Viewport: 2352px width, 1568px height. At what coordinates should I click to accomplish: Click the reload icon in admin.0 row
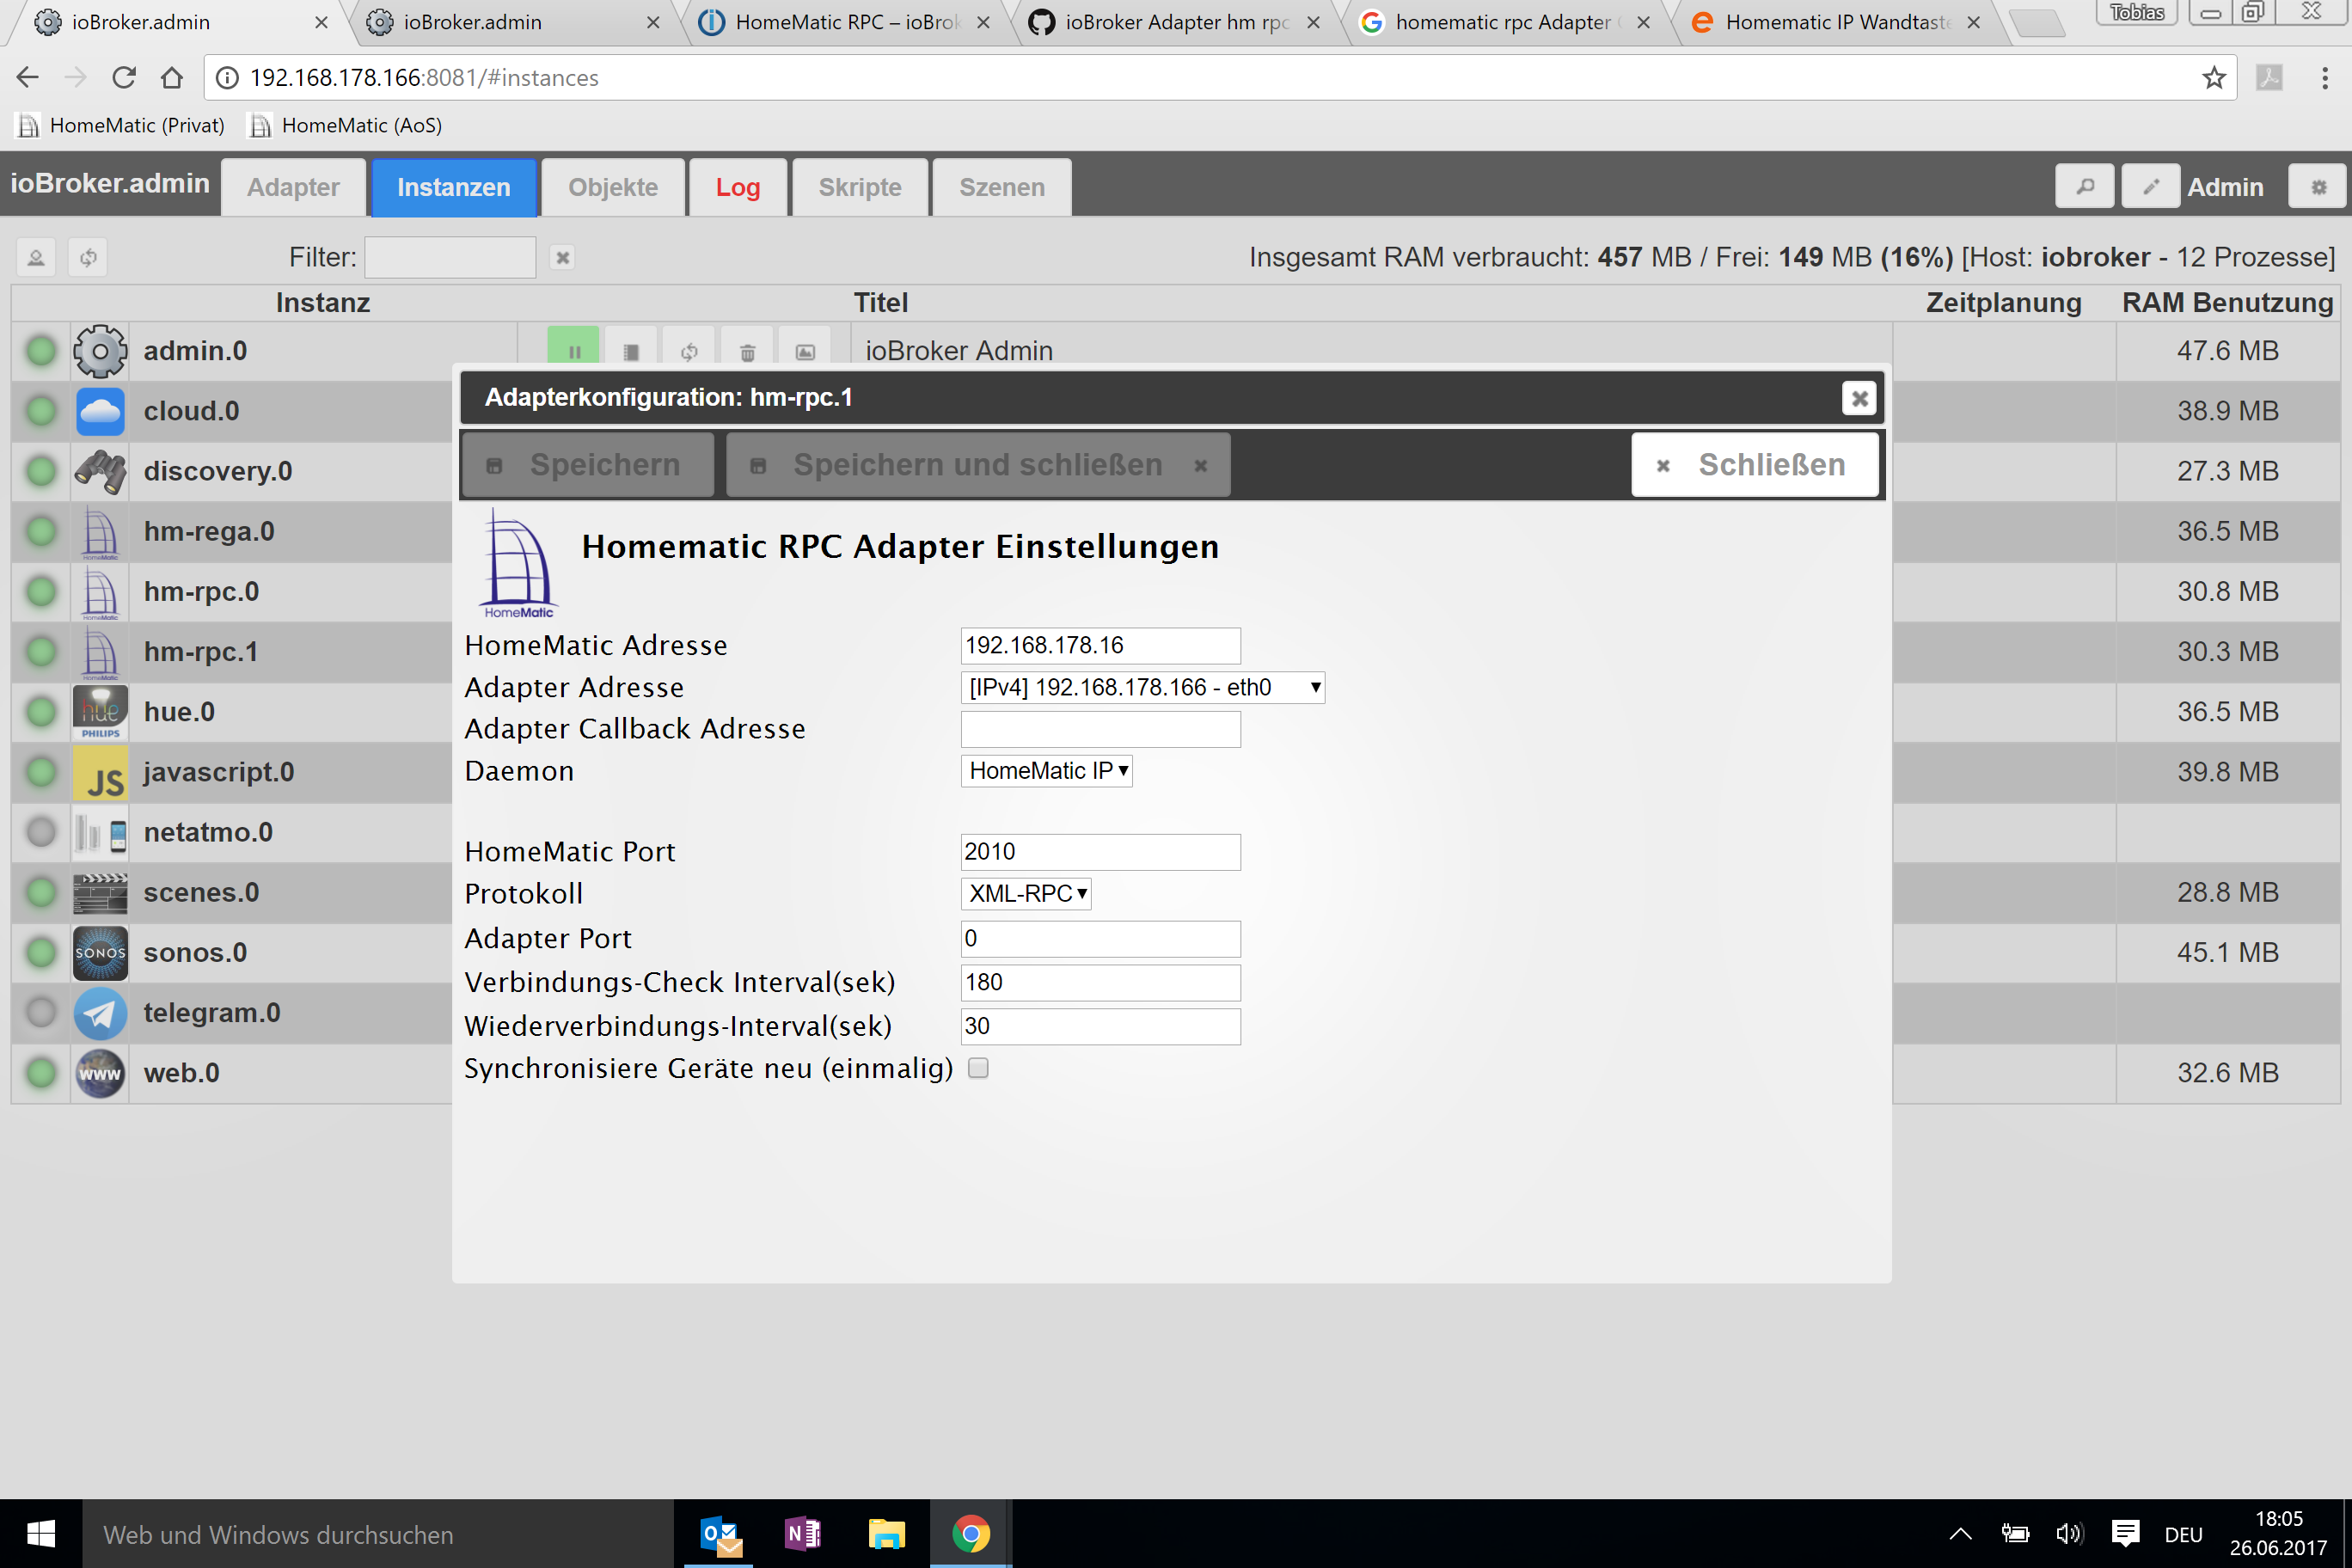pyautogui.click(x=689, y=351)
